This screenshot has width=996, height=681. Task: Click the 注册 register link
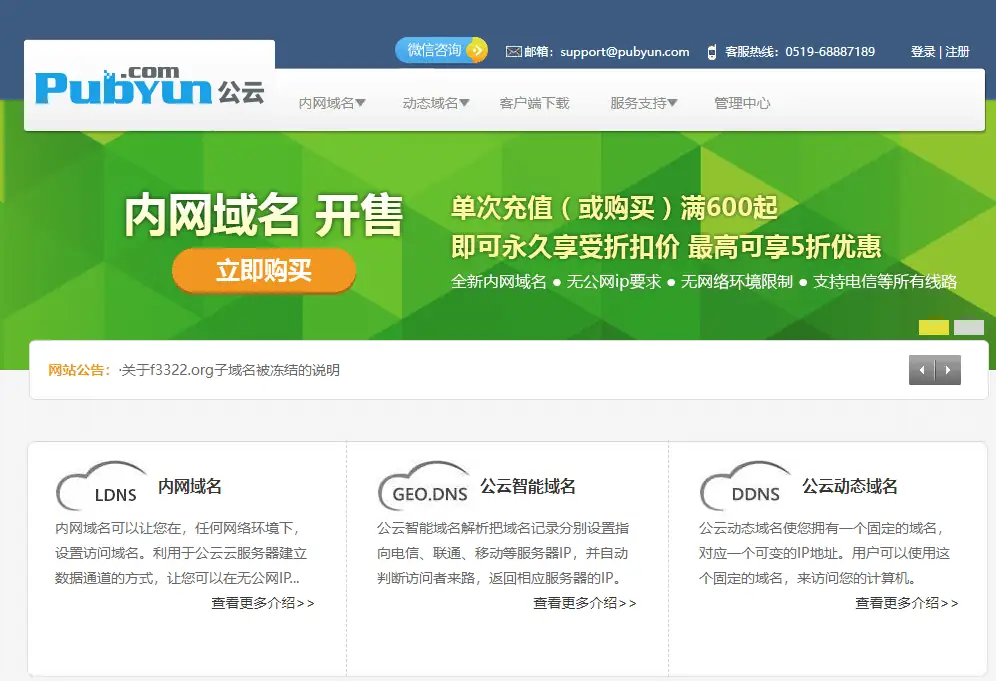tap(955, 51)
